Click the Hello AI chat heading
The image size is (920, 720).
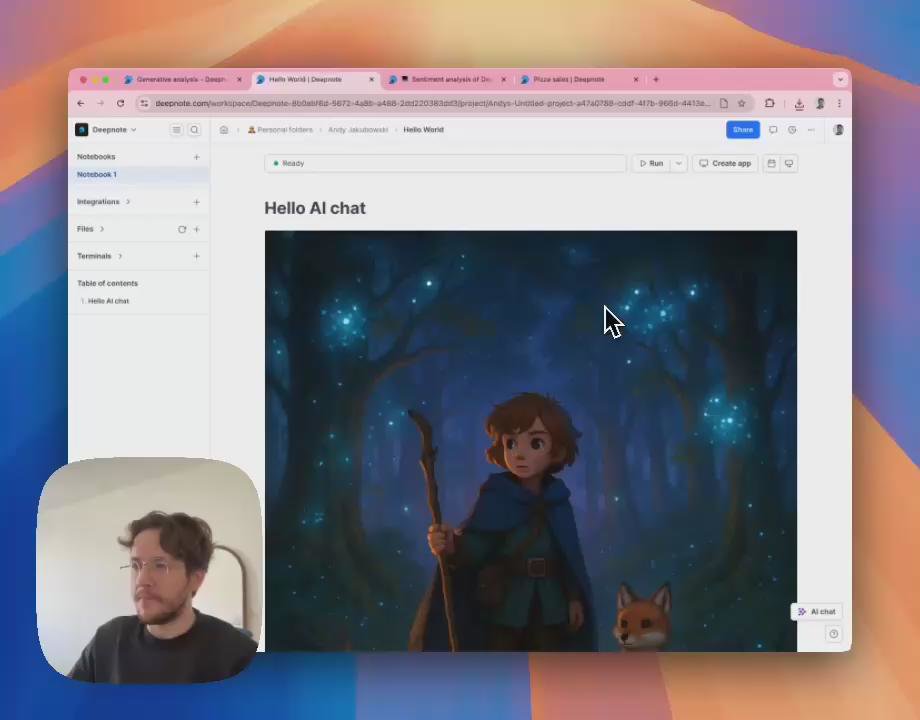[315, 208]
